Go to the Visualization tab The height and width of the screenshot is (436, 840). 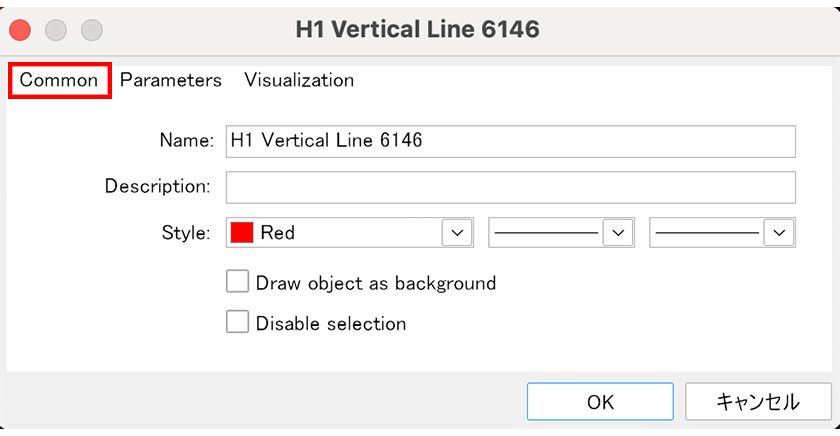[299, 80]
